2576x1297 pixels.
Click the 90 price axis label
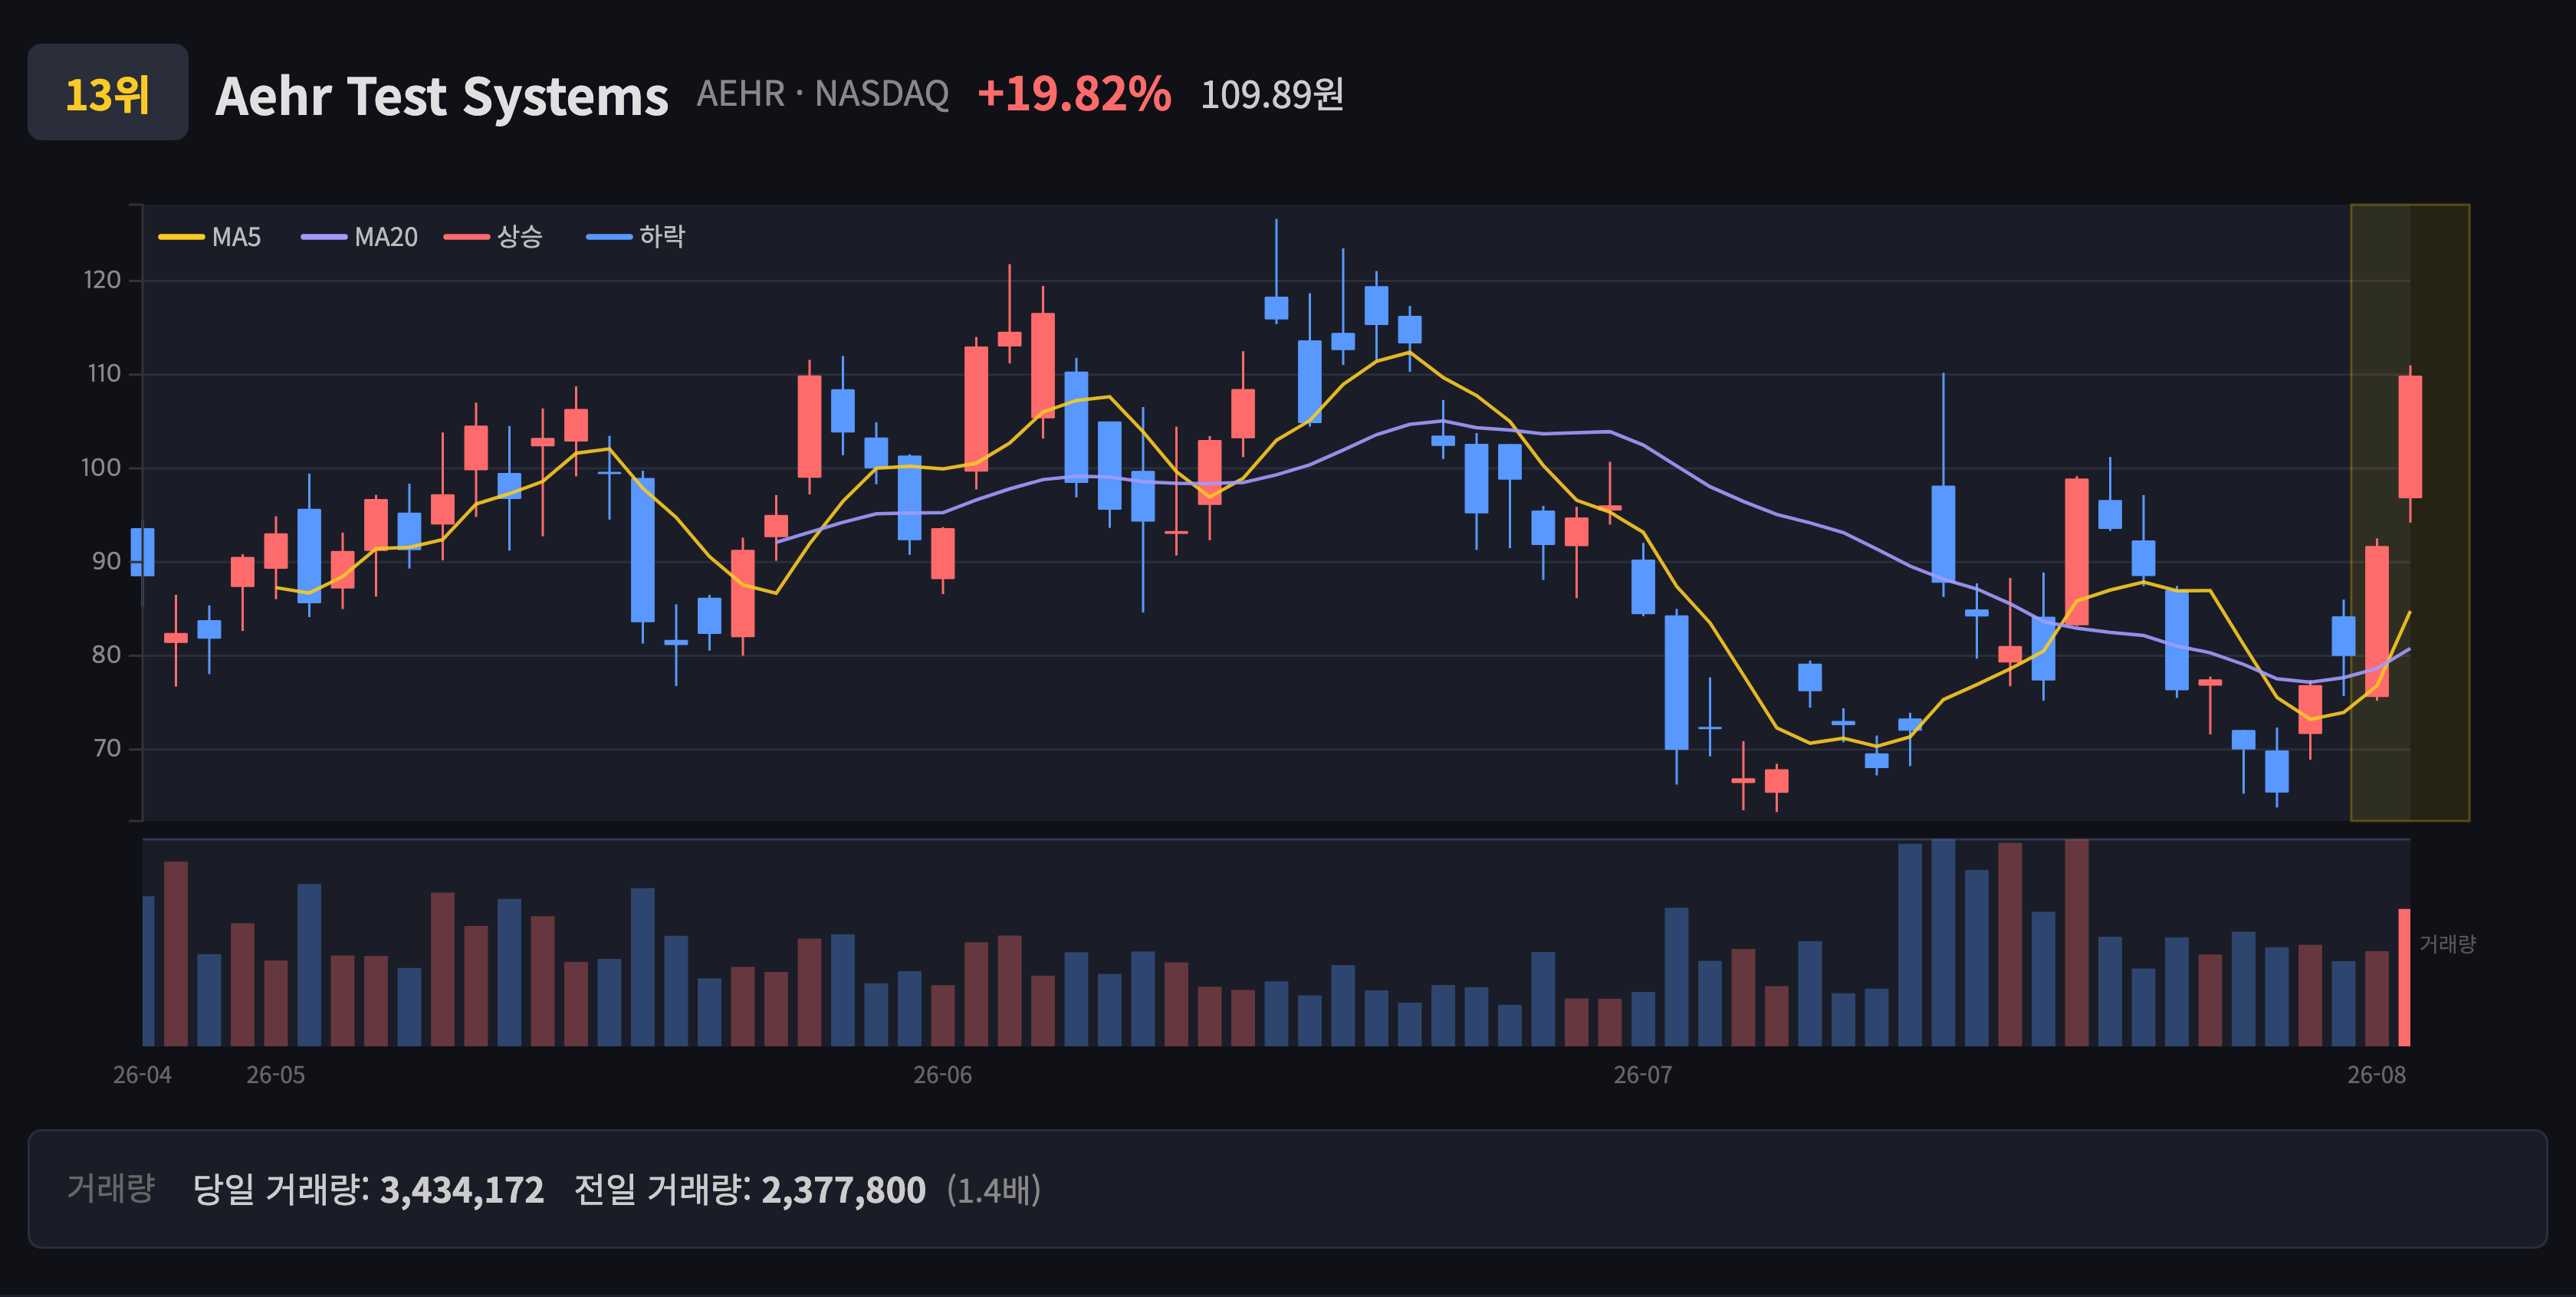[106, 562]
